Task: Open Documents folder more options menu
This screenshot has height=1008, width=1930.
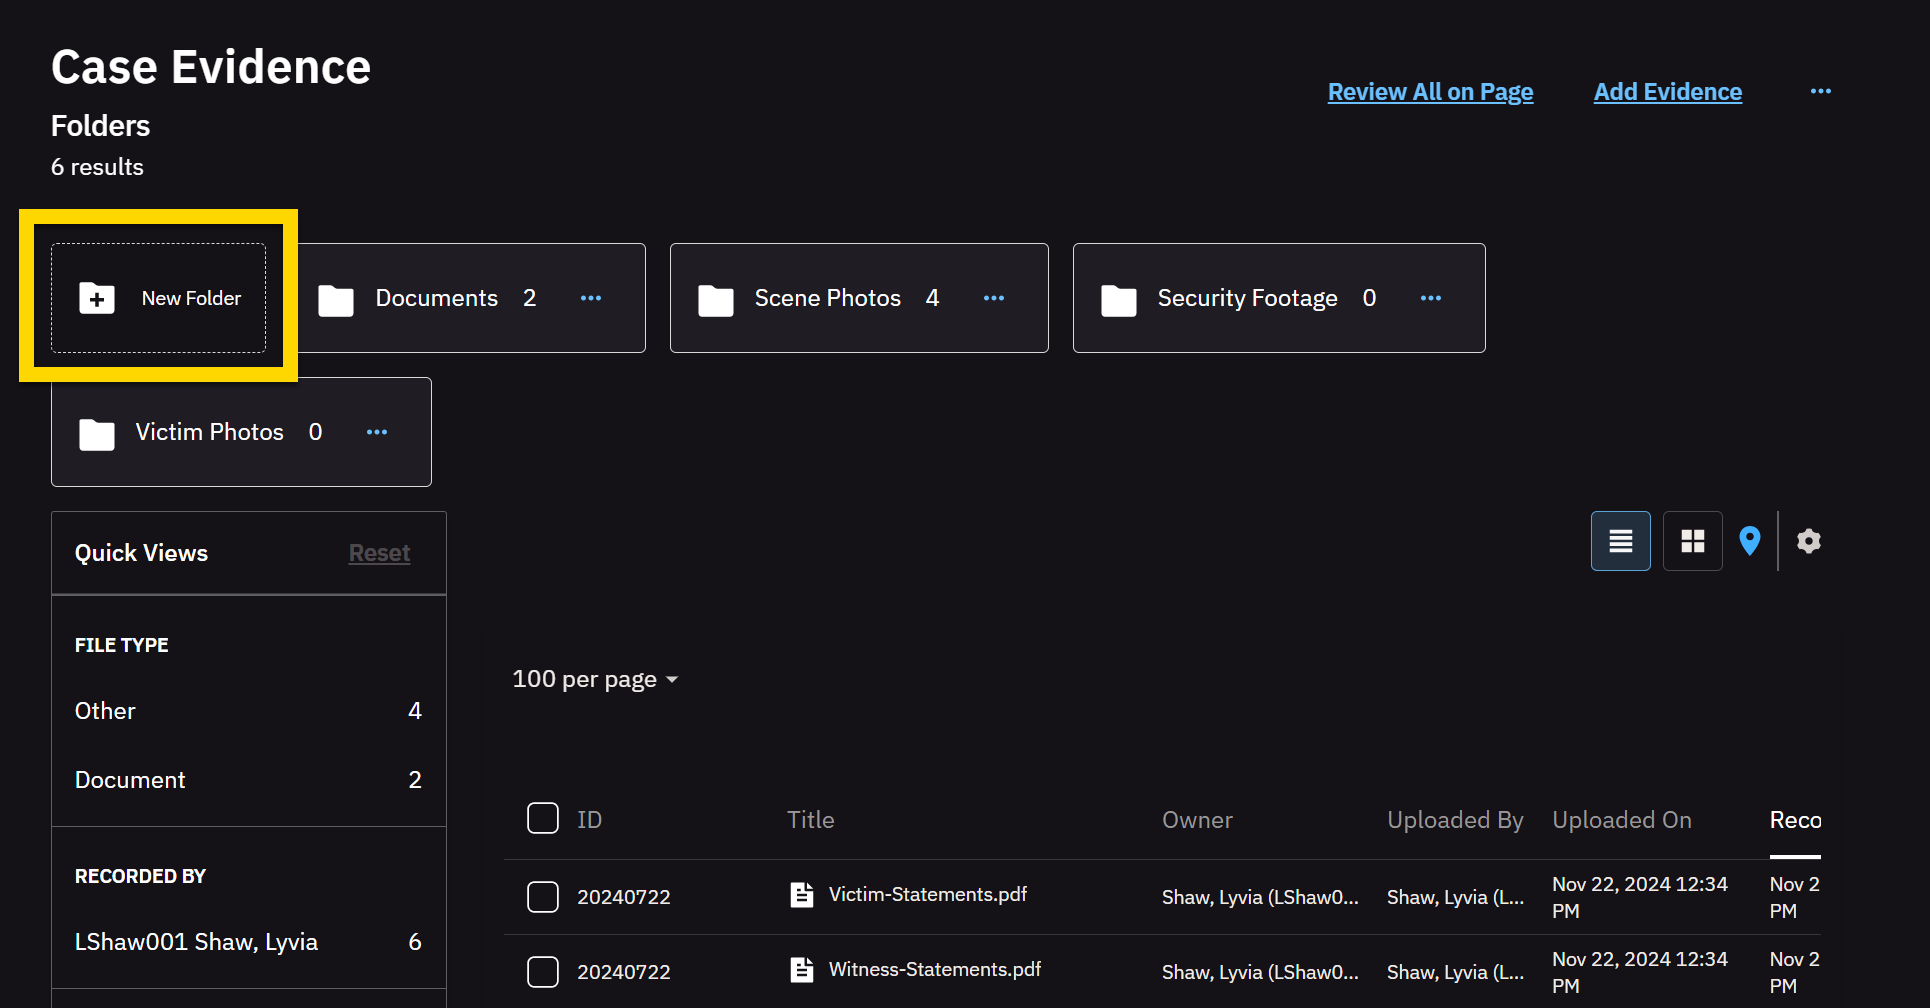Action: click(591, 298)
